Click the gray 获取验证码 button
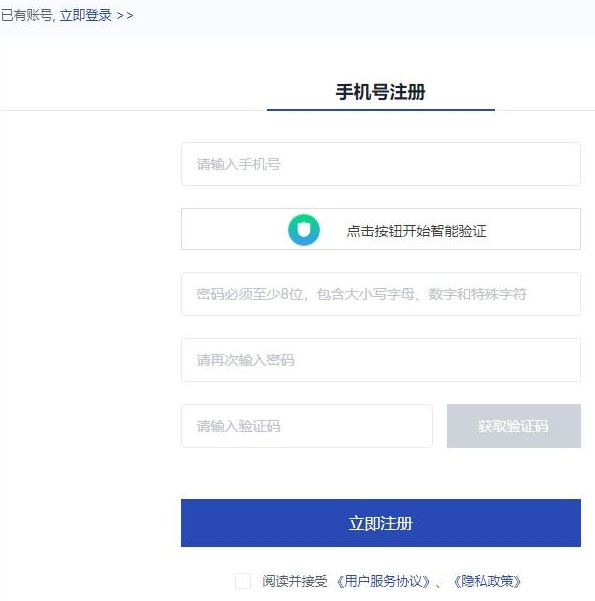The width and height of the screenshot is (595, 601). coord(514,426)
